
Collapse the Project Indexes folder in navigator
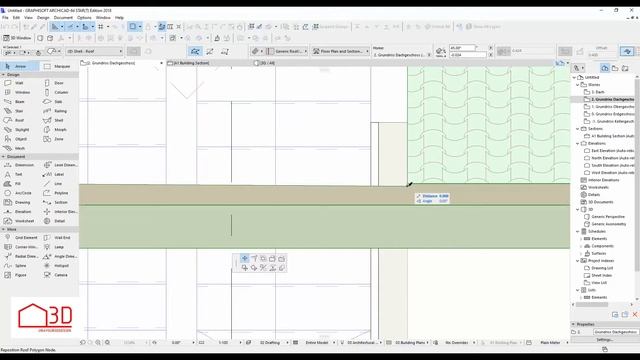(x=578, y=261)
